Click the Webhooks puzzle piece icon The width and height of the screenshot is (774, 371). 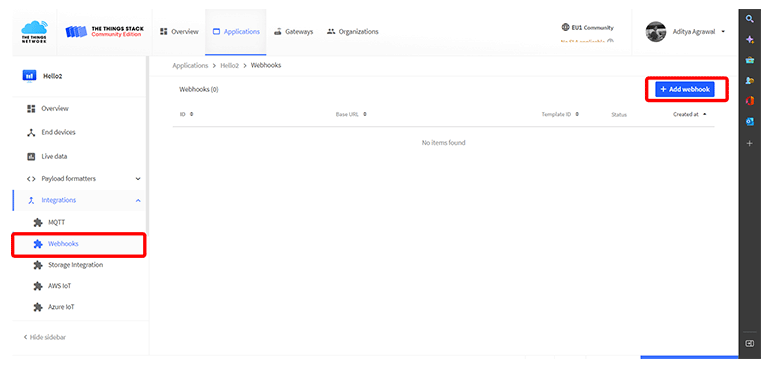[38, 244]
